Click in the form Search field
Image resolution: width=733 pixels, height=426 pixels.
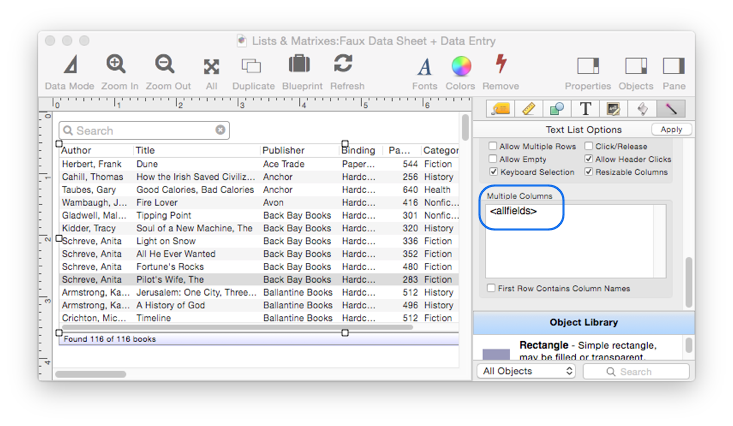(x=144, y=130)
